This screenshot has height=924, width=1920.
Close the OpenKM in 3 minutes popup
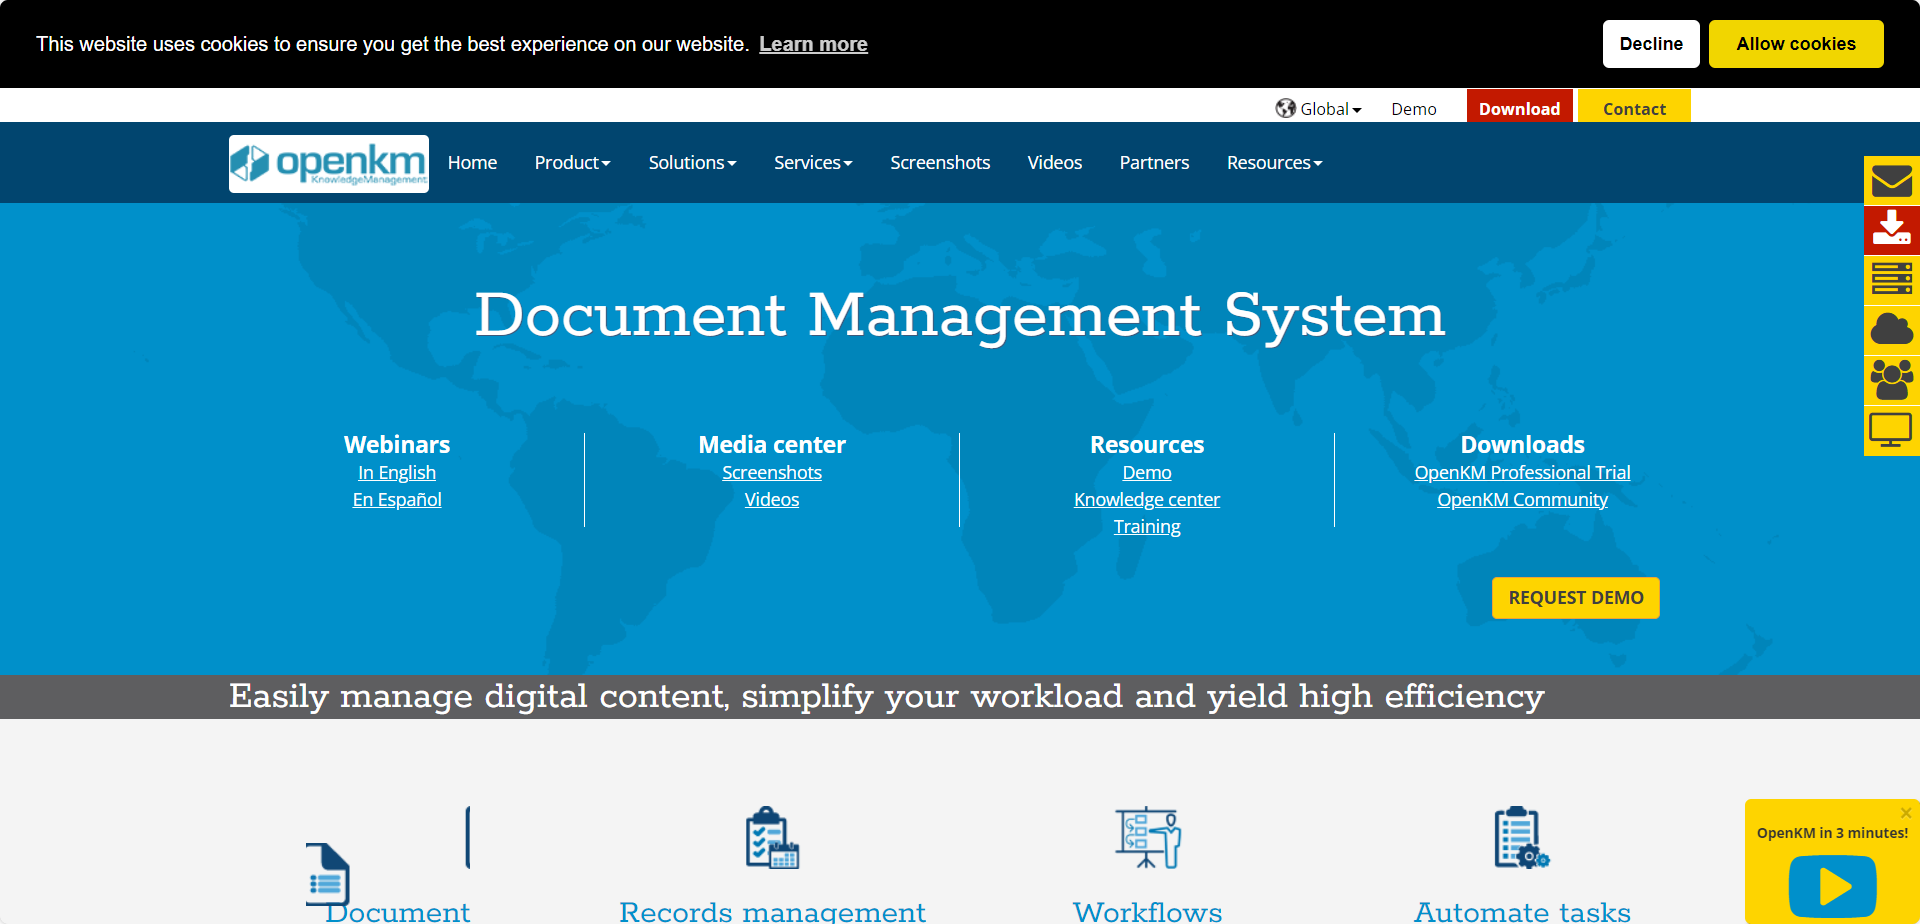click(x=1906, y=813)
